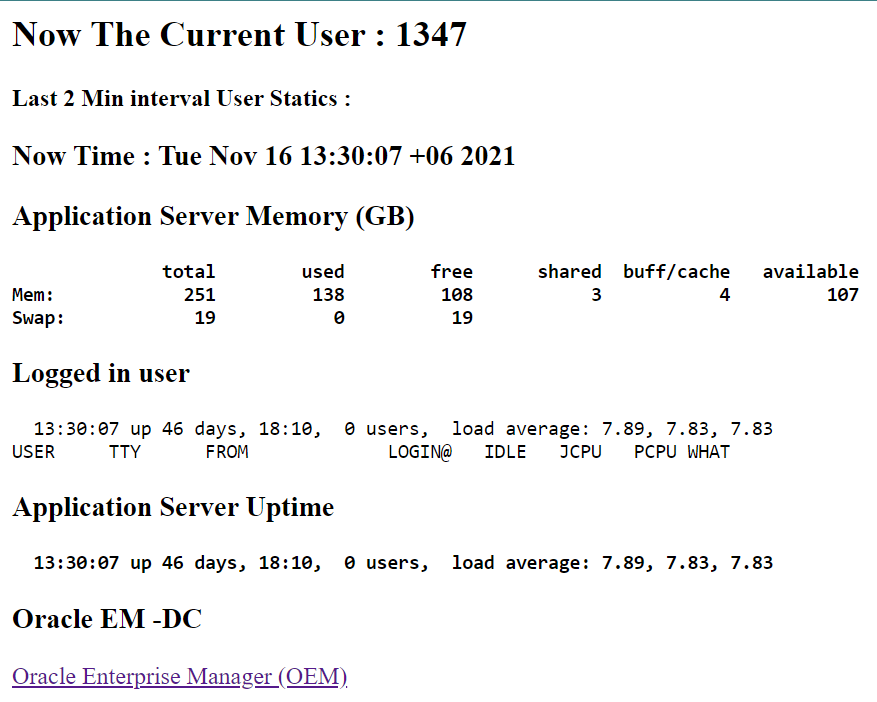
Task: Click the 'total' memory column header
Action: click(x=189, y=272)
